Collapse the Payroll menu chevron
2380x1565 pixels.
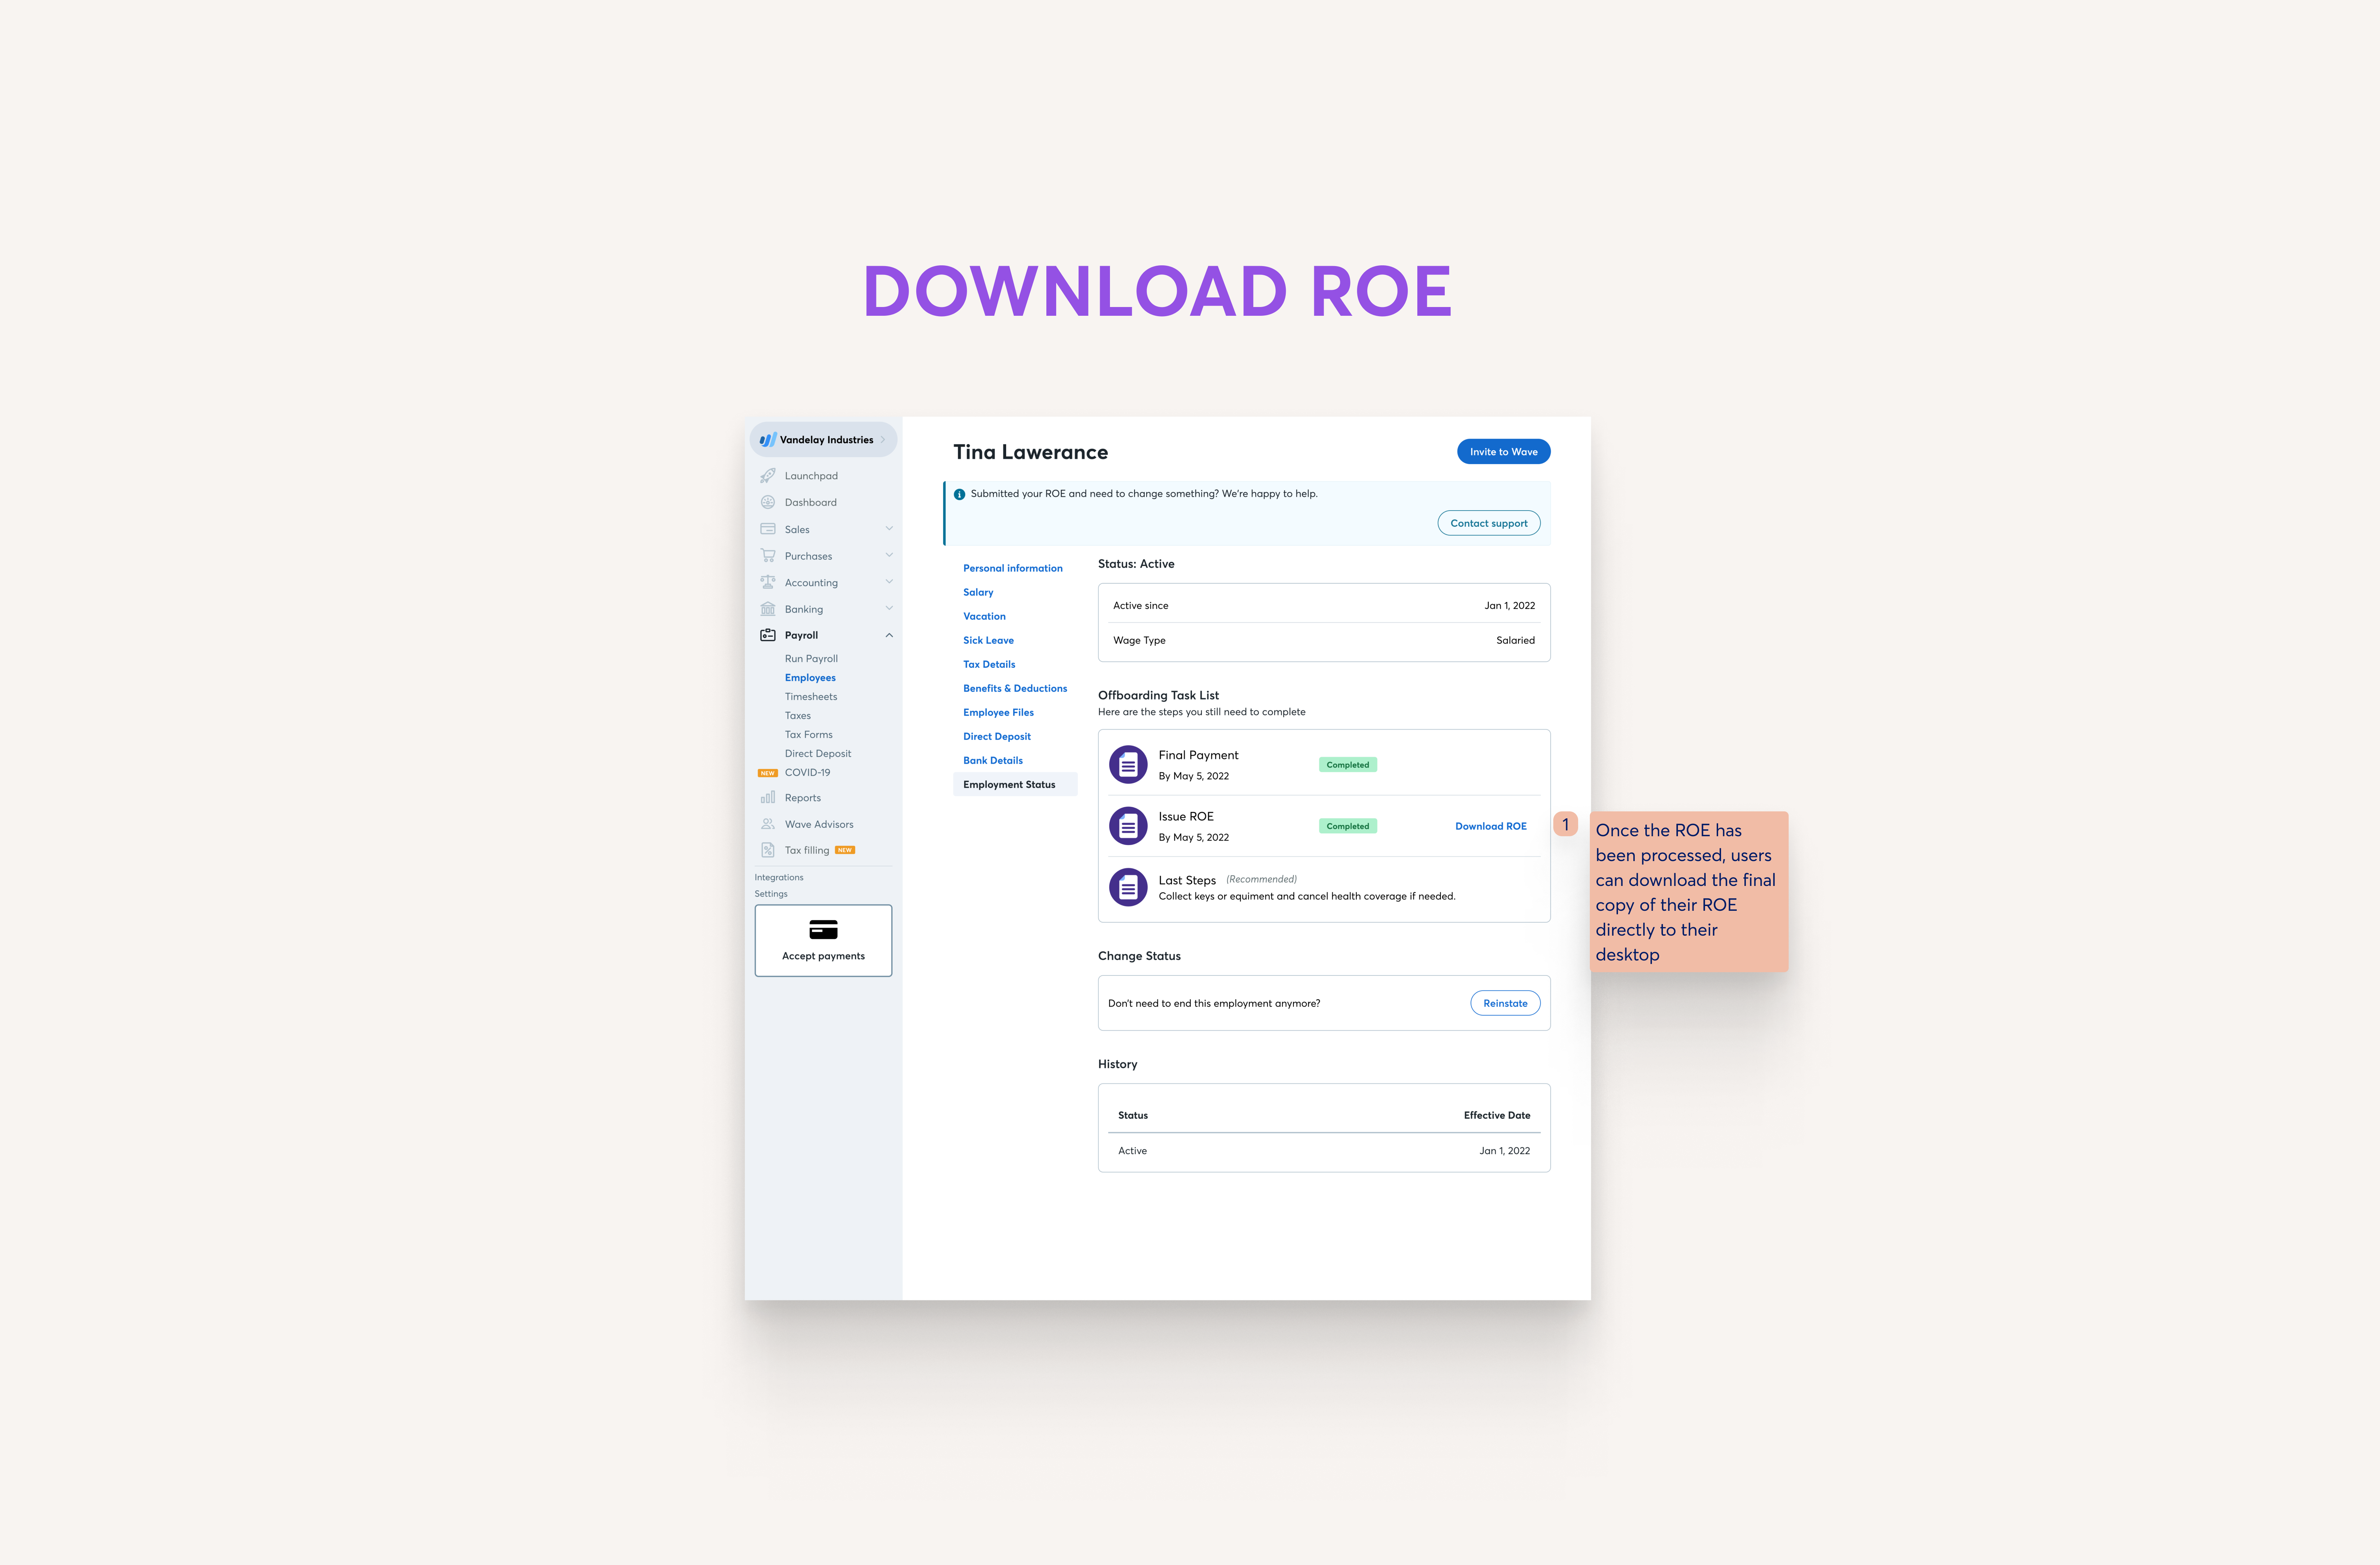[889, 635]
